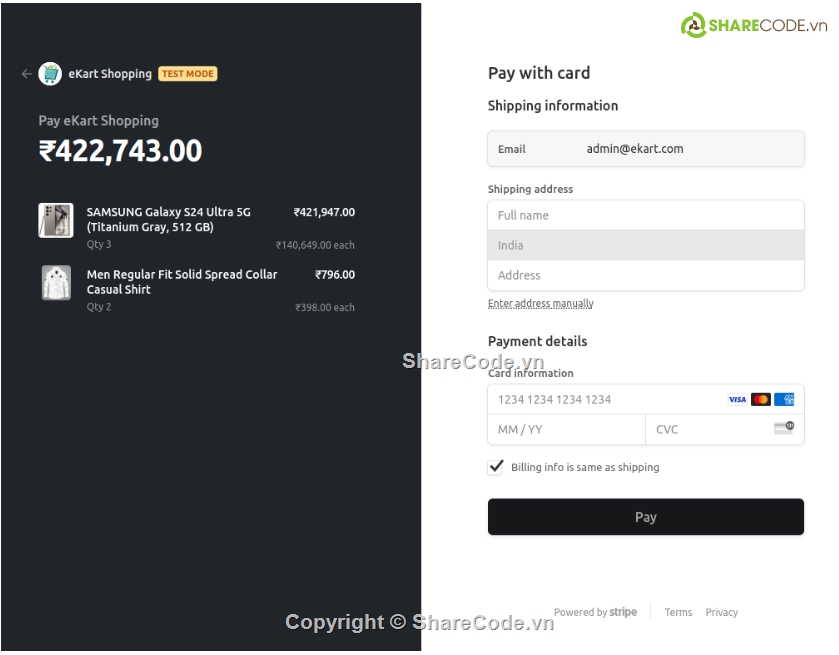Click the SAMSUNG Galaxy S24 Ultra 5G item name
839x655 pixels.
click(x=169, y=219)
